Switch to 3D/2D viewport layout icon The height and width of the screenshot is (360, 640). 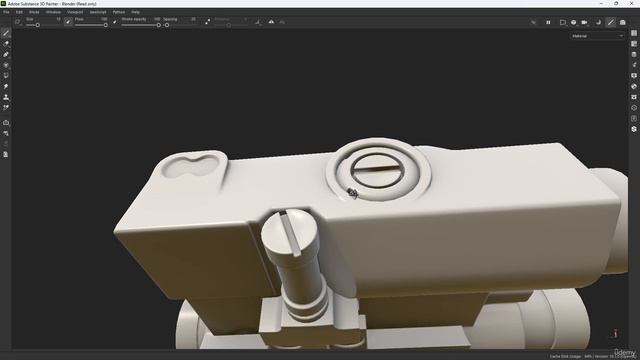(x=562, y=22)
